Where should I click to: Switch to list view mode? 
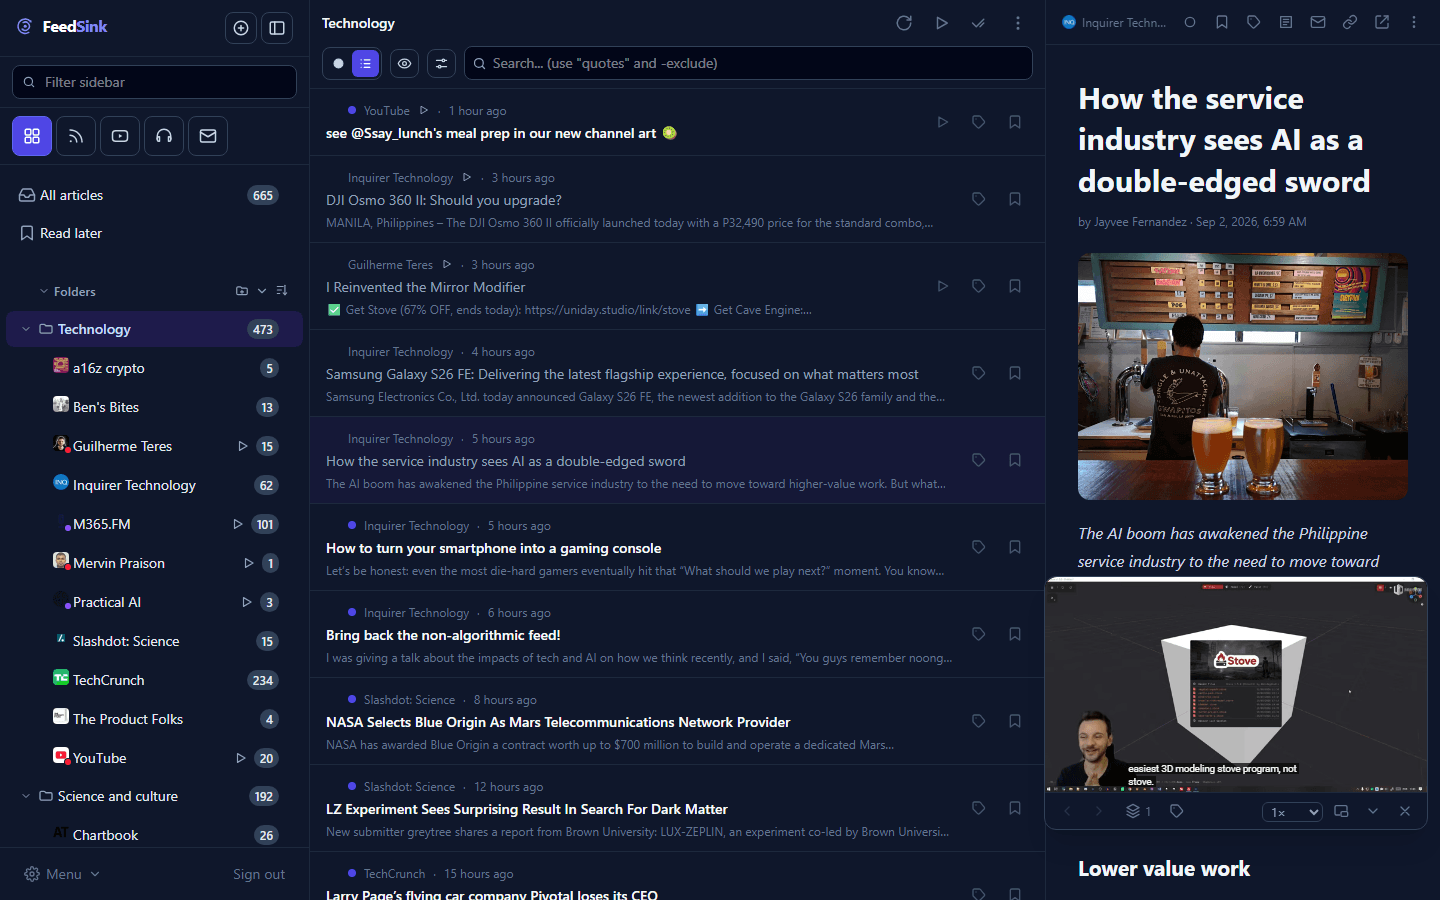(x=366, y=63)
